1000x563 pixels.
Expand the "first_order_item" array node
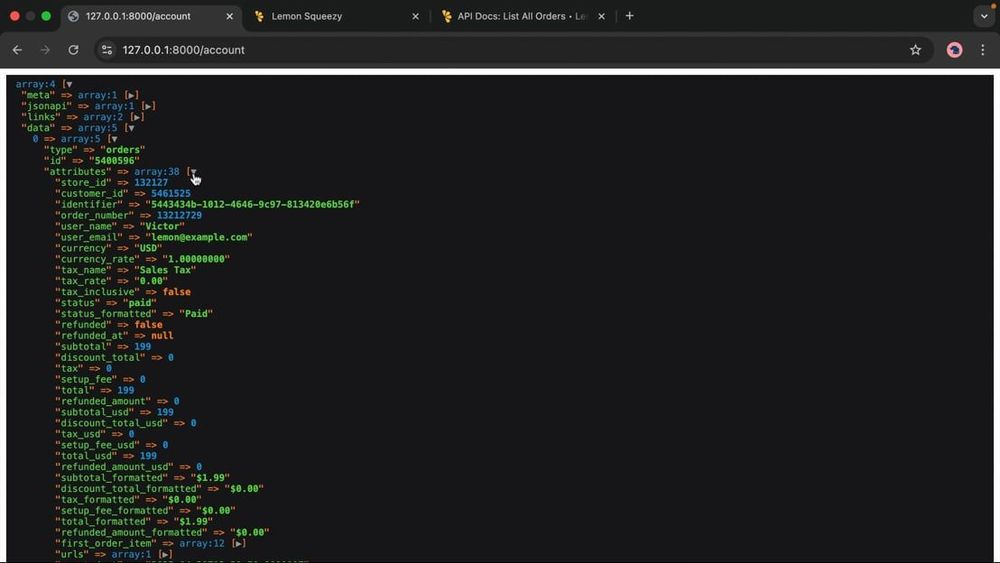[238, 543]
